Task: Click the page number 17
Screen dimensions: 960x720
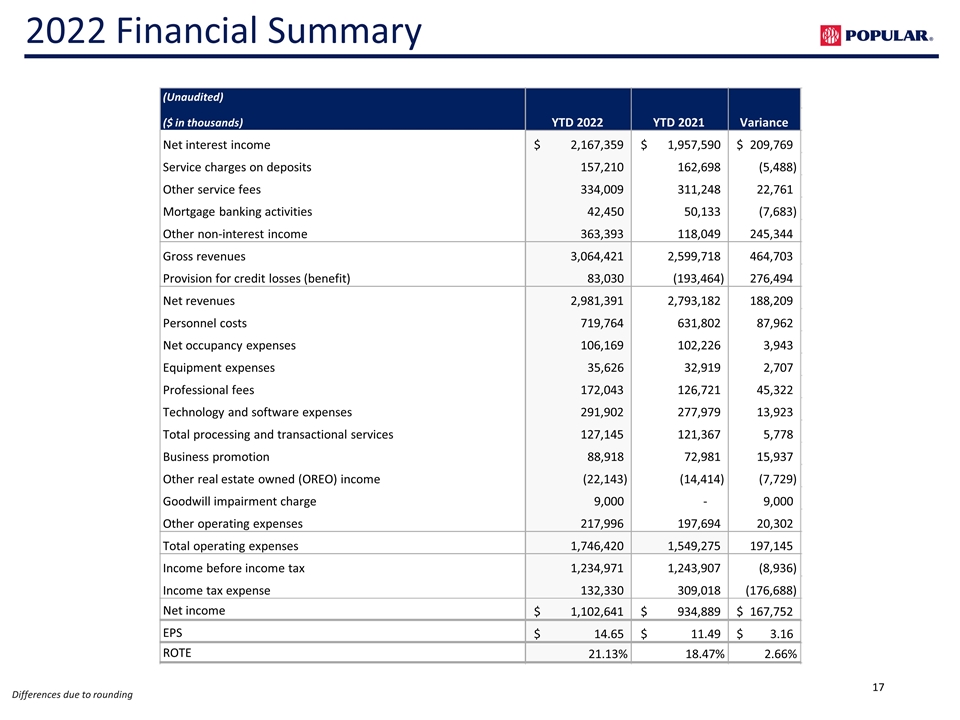Action: pyautogui.click(x=878, y=686)
